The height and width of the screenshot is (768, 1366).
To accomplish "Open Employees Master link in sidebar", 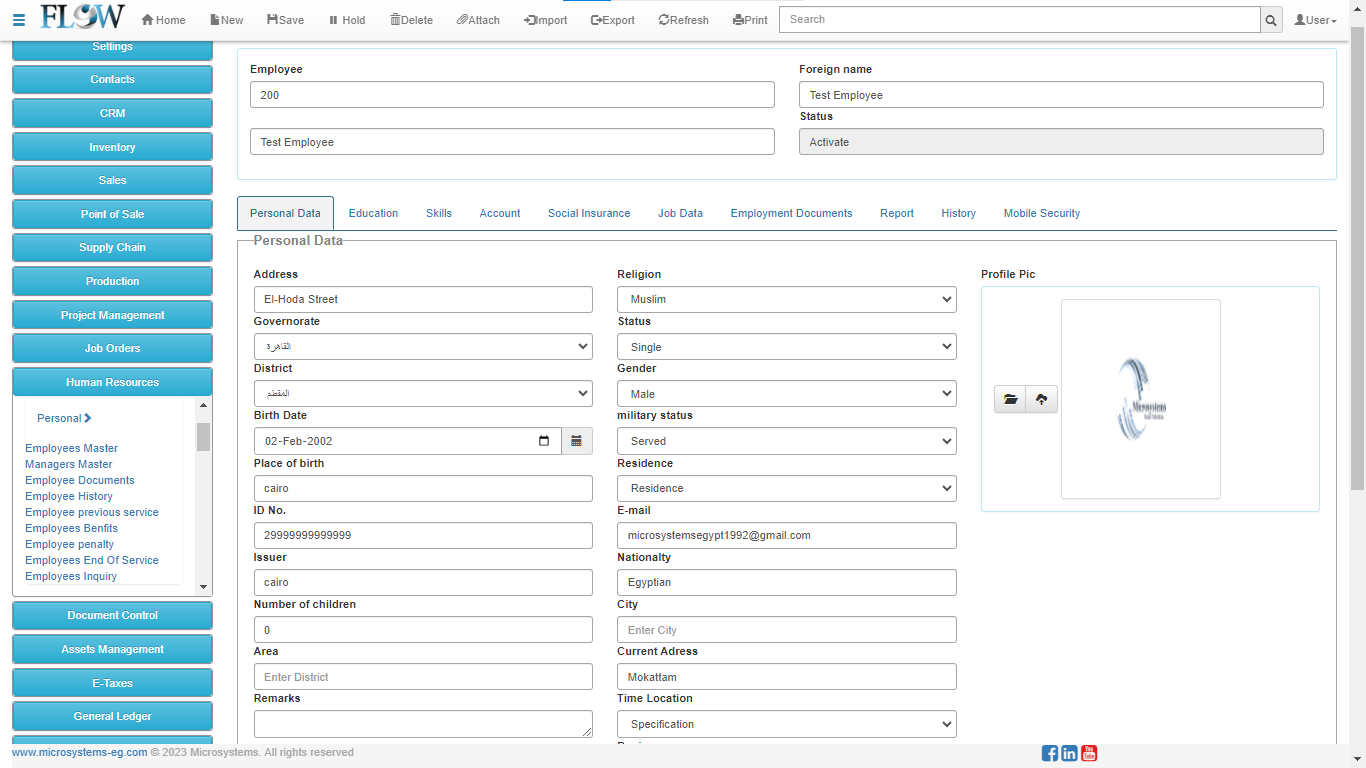I will coord(71,448).
